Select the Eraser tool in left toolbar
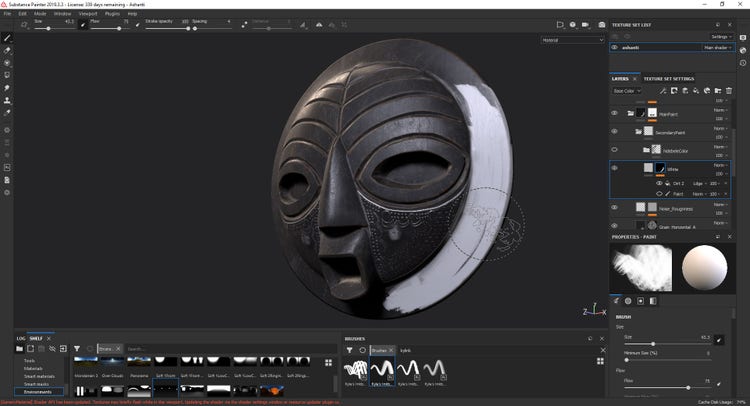The image size is (750, 406). point(8,50)
